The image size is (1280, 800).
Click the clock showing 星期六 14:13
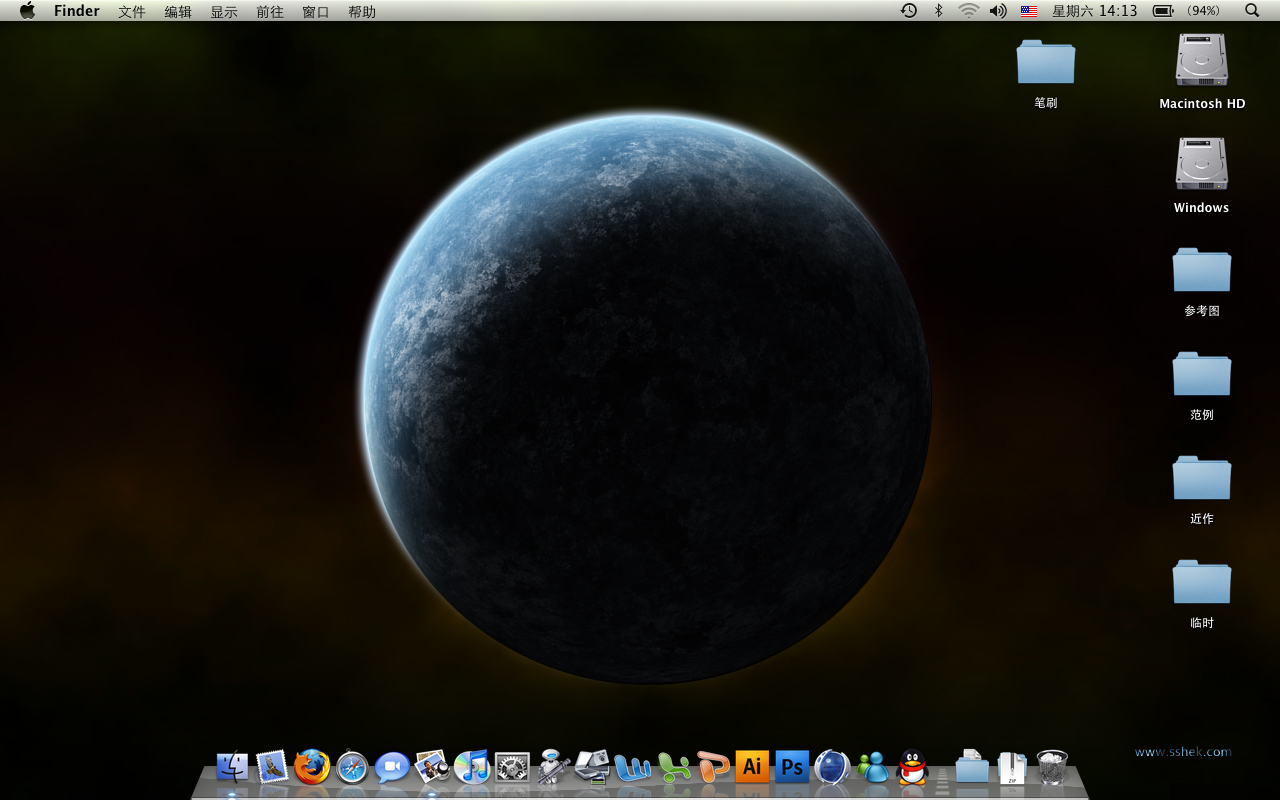pos(1095,11)
